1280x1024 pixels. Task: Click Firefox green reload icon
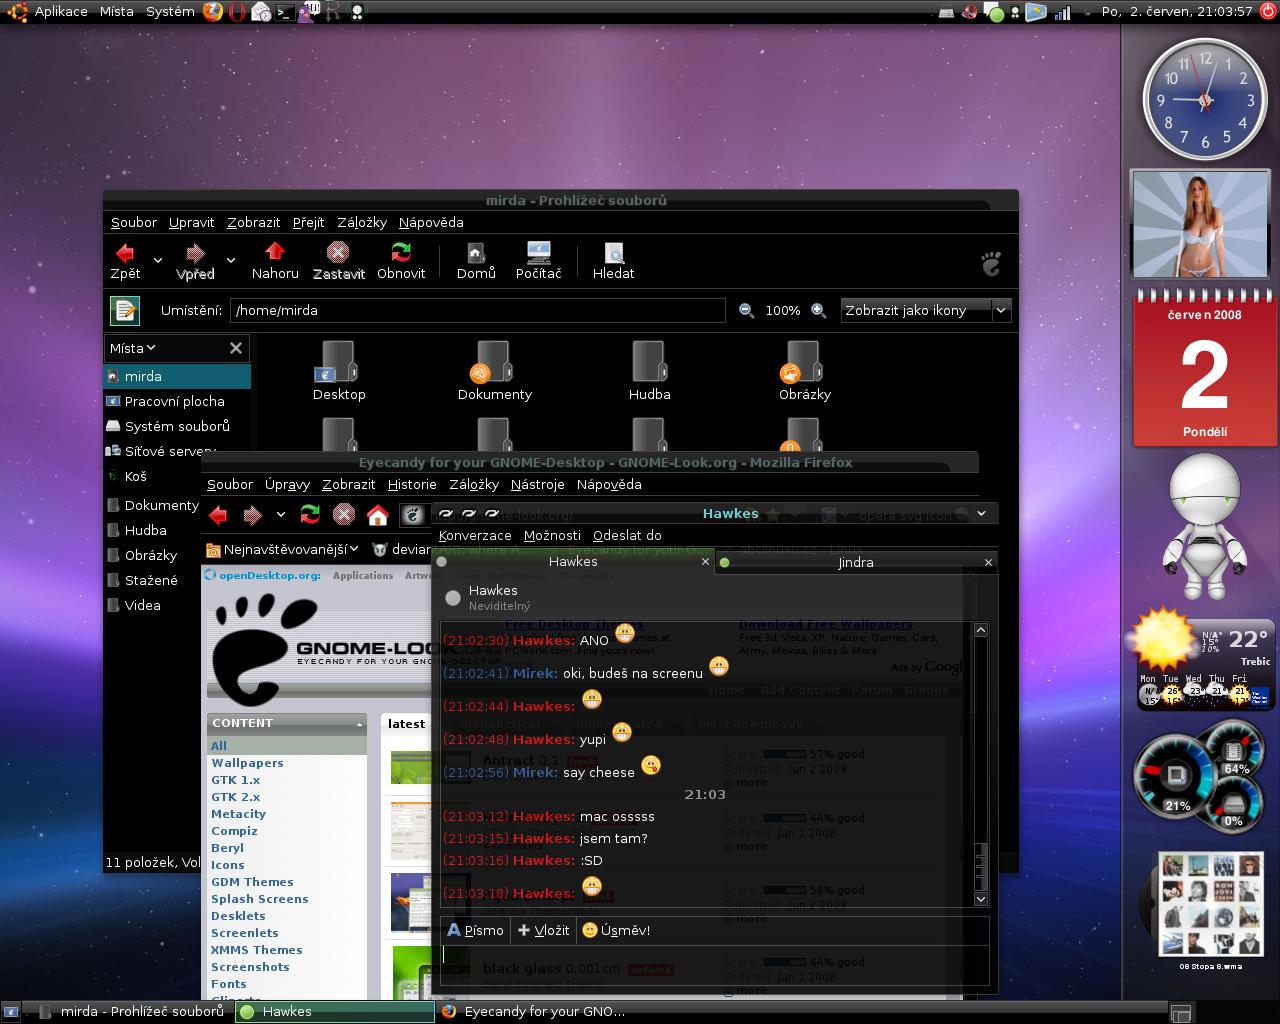[310, 515]
